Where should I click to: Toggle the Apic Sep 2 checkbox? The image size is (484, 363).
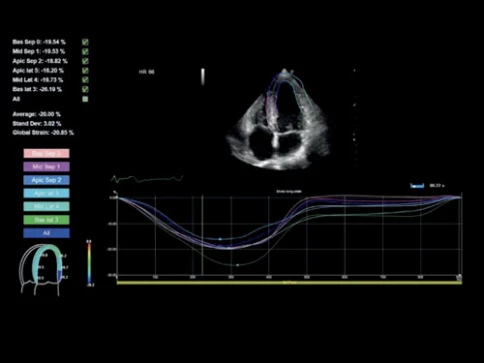click(x=85, y=61)
